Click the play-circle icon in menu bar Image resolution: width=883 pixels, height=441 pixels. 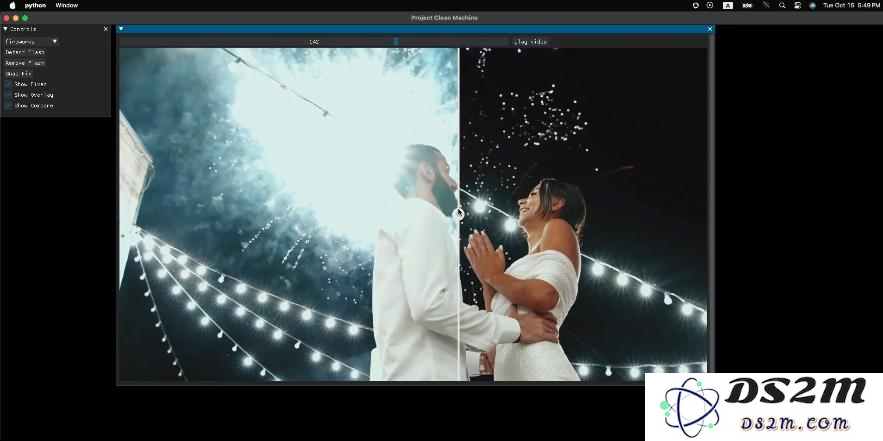tap(710, 5)
